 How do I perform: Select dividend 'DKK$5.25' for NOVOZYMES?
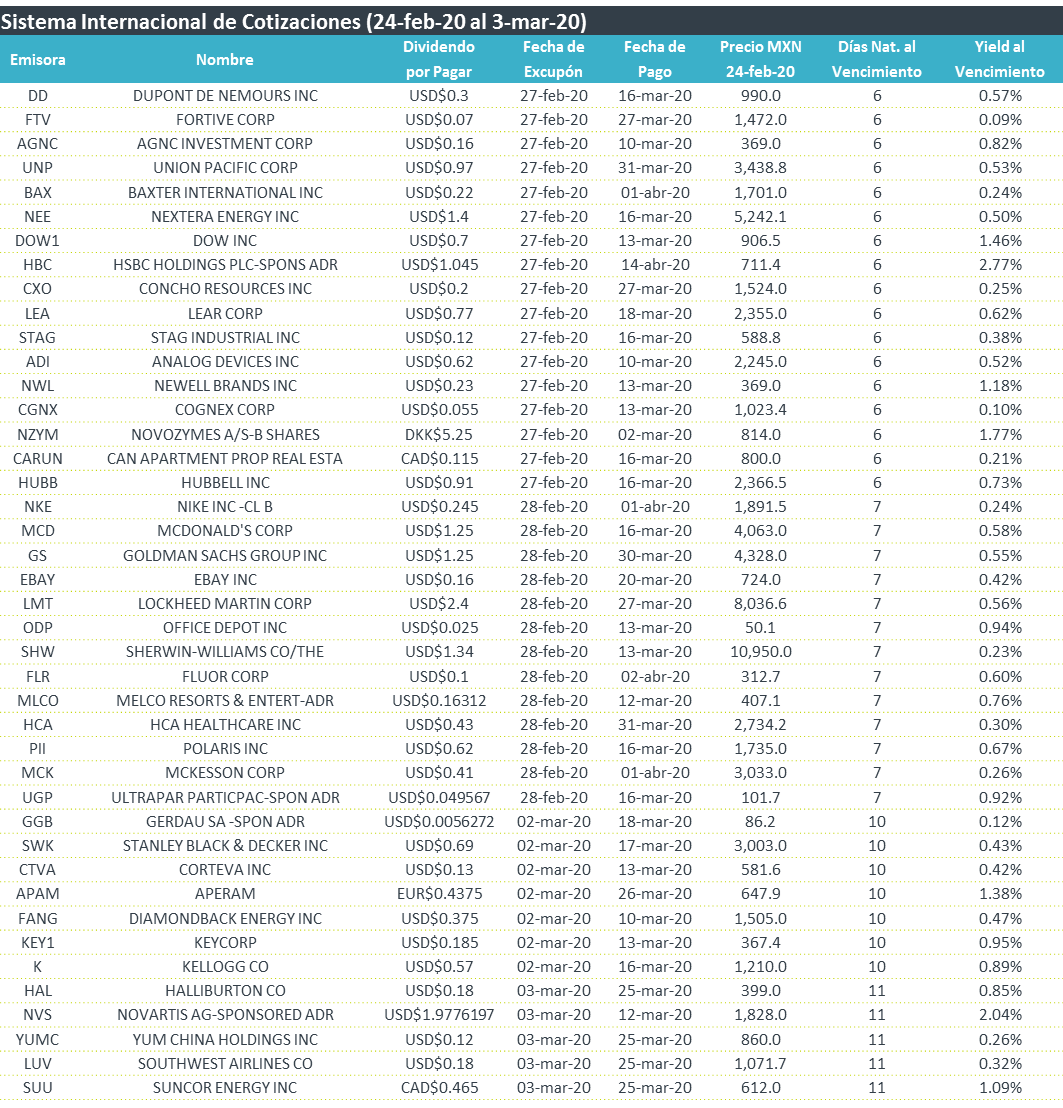tap(439, 435)
